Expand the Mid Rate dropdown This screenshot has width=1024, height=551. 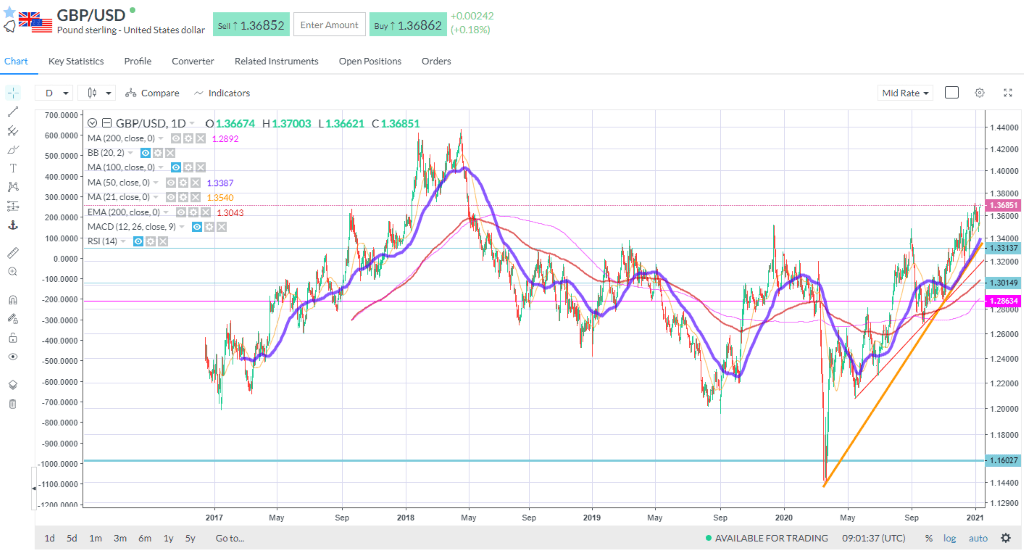click(904, 93)
